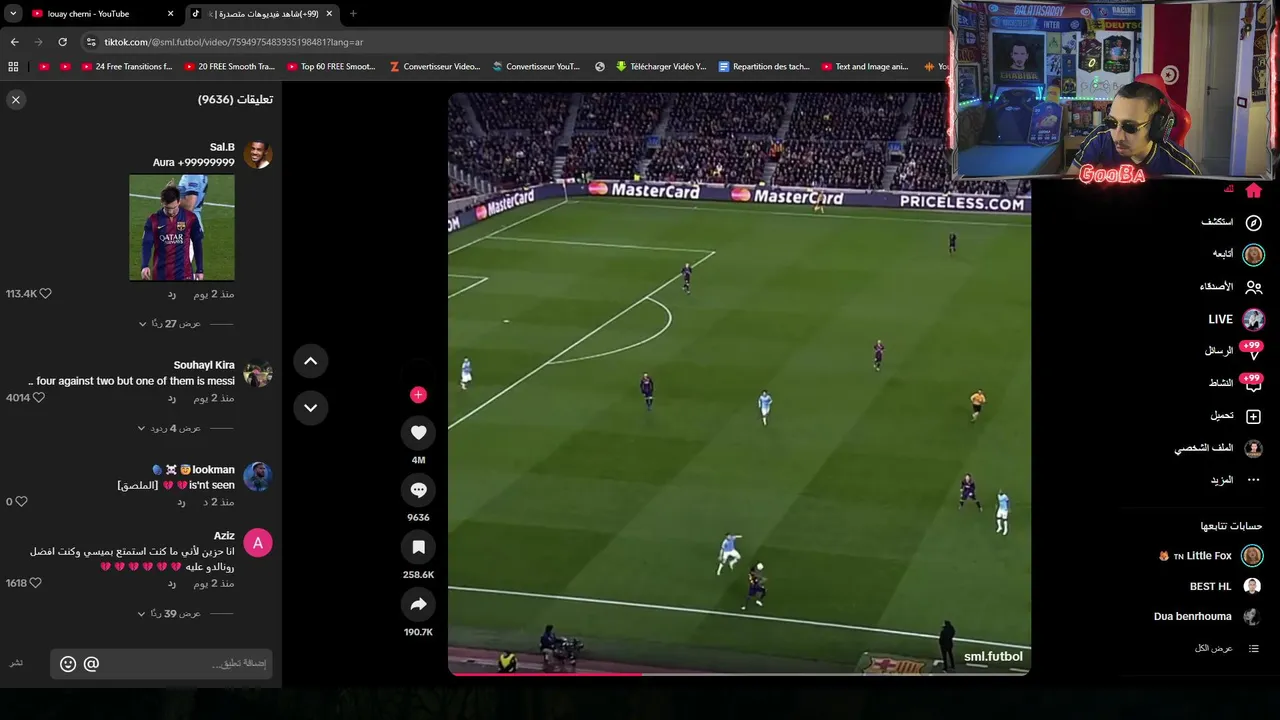
Task: Click the site information icon in address bar
Action: [x=91, y=42]
